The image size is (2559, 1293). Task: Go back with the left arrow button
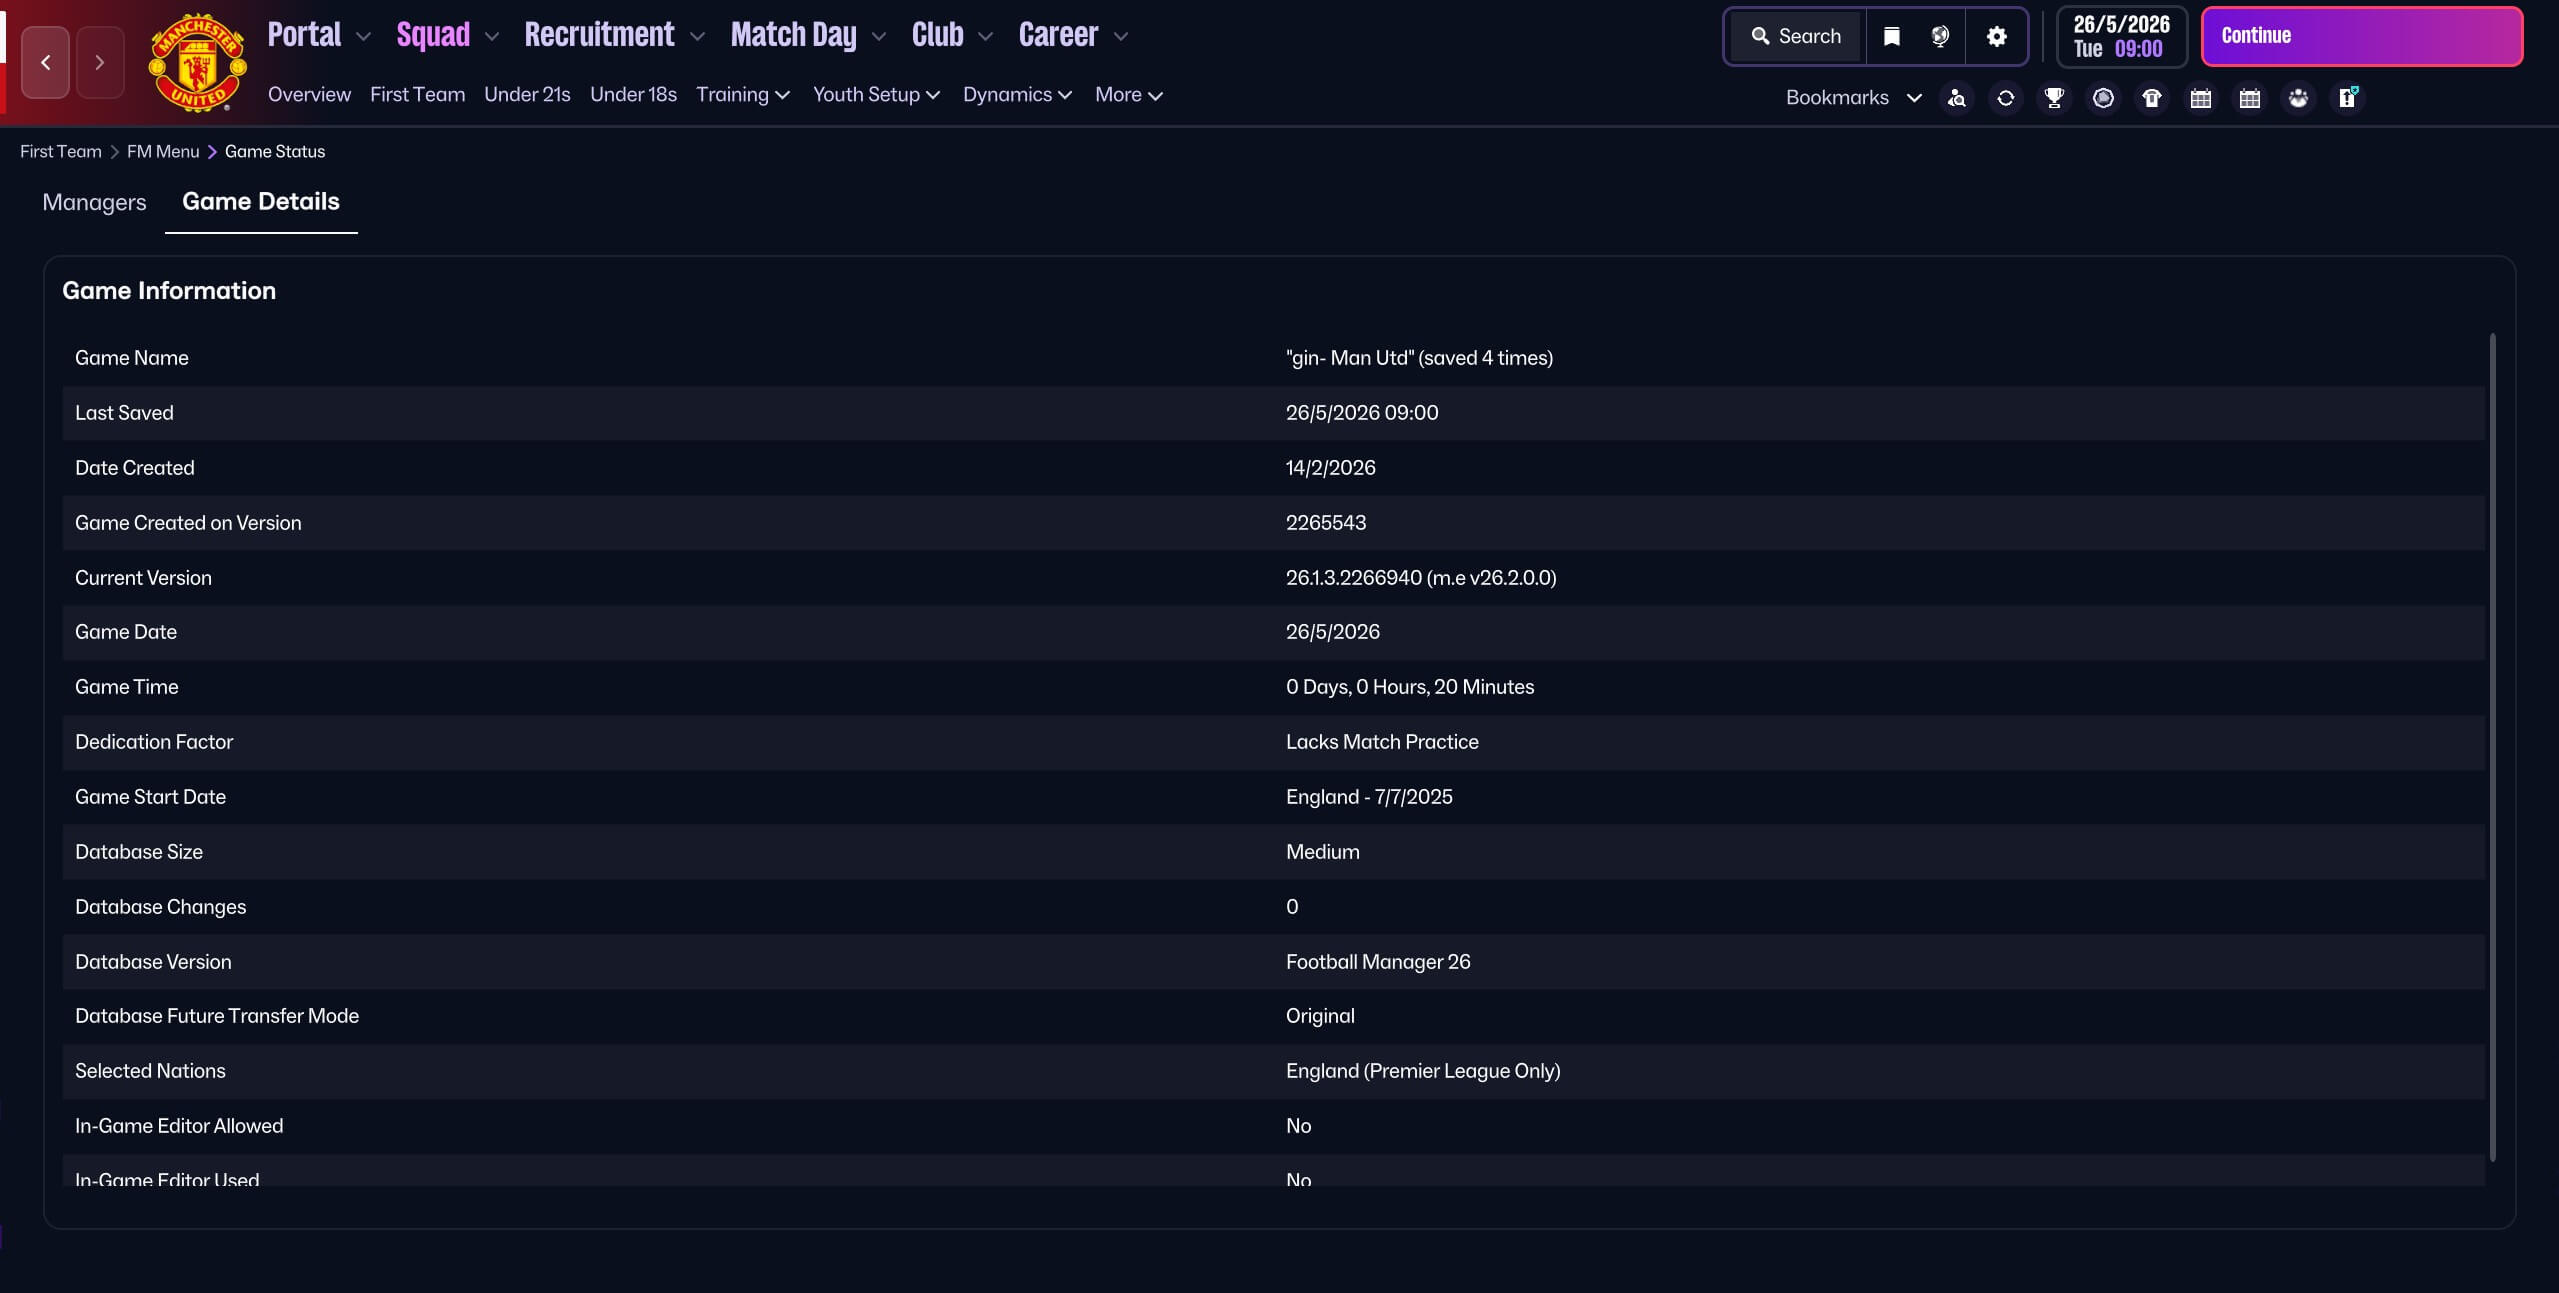coord(46,62)
